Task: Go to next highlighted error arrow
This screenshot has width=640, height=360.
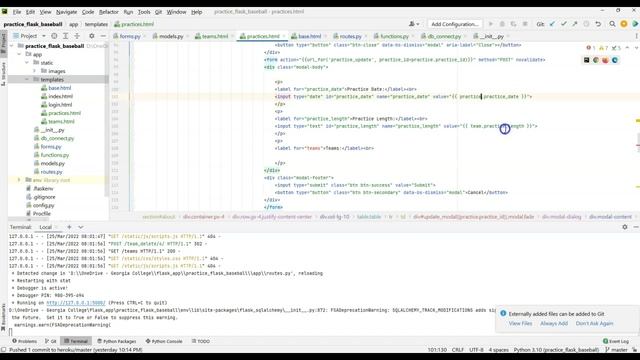Action: pyautogui.click(x=636, y=48)
